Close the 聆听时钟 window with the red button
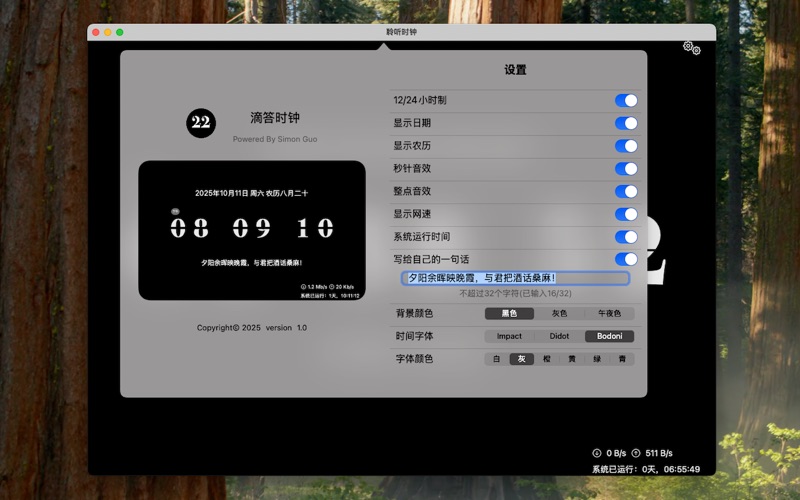Screen dimensions: 800x500 96,32
